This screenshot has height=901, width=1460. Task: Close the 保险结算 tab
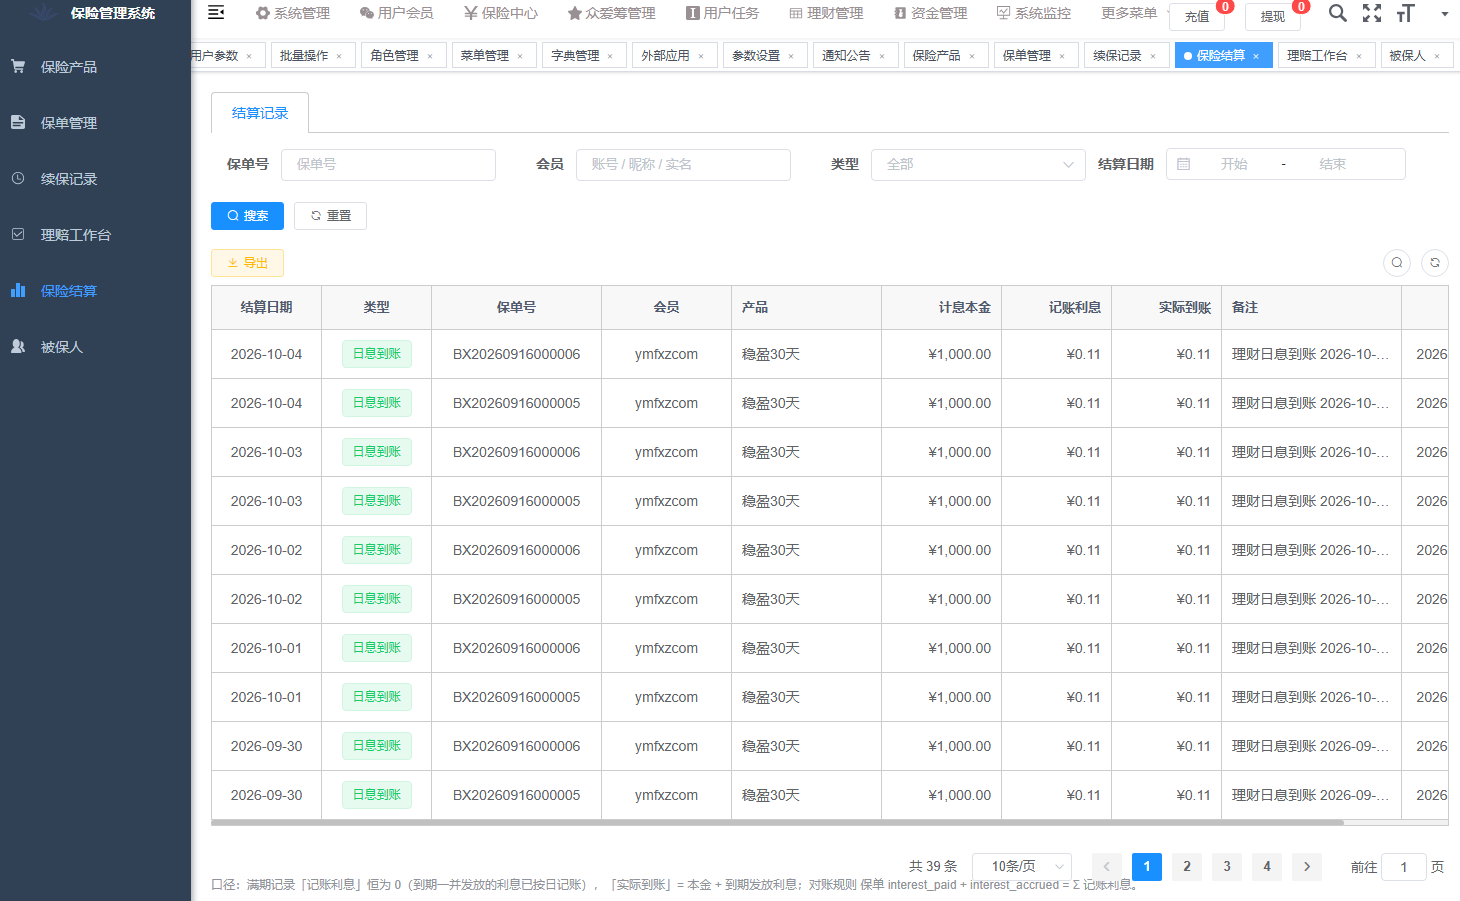1256,56
